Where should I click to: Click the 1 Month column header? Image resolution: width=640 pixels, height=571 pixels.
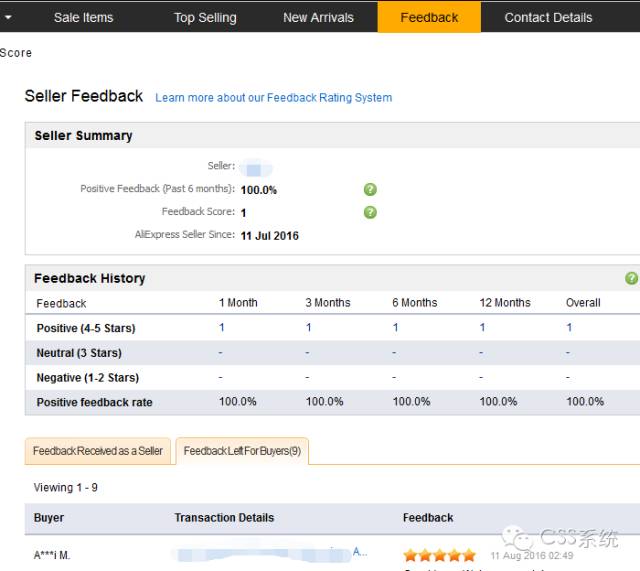(x=238, y=303)
